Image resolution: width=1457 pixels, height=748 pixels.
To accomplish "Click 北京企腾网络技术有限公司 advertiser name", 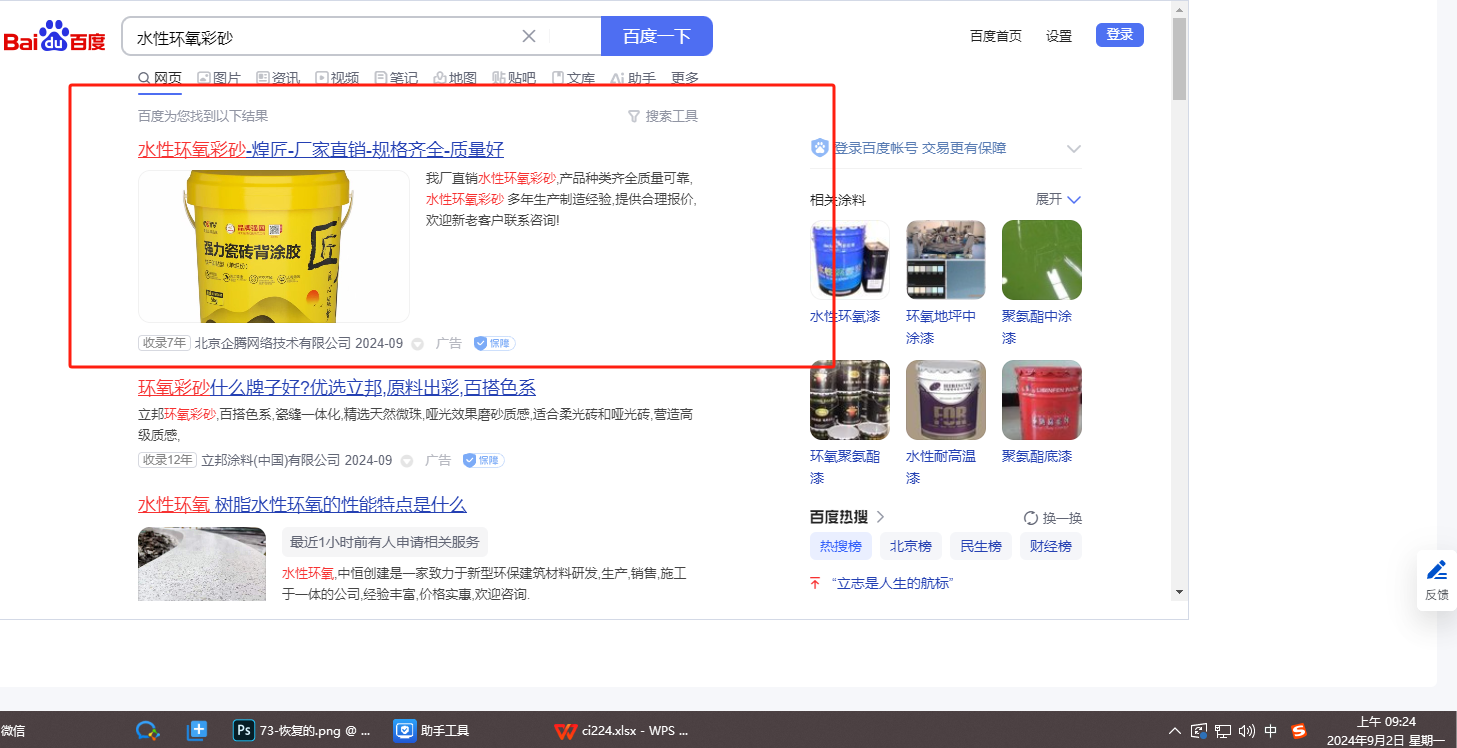I will (273, 343).
